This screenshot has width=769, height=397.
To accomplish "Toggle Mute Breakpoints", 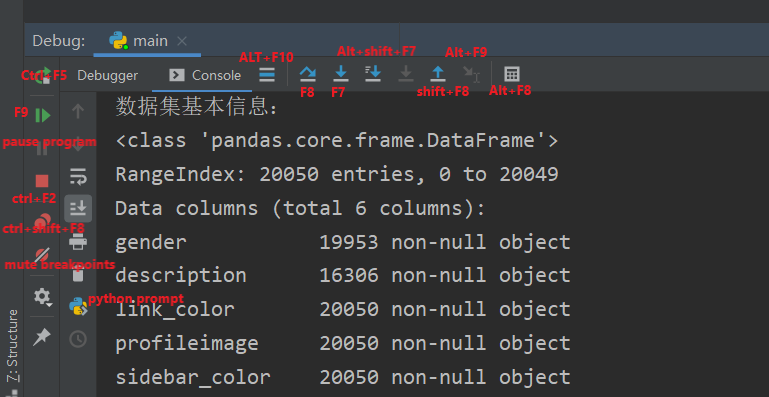I will tap(42, 254).
